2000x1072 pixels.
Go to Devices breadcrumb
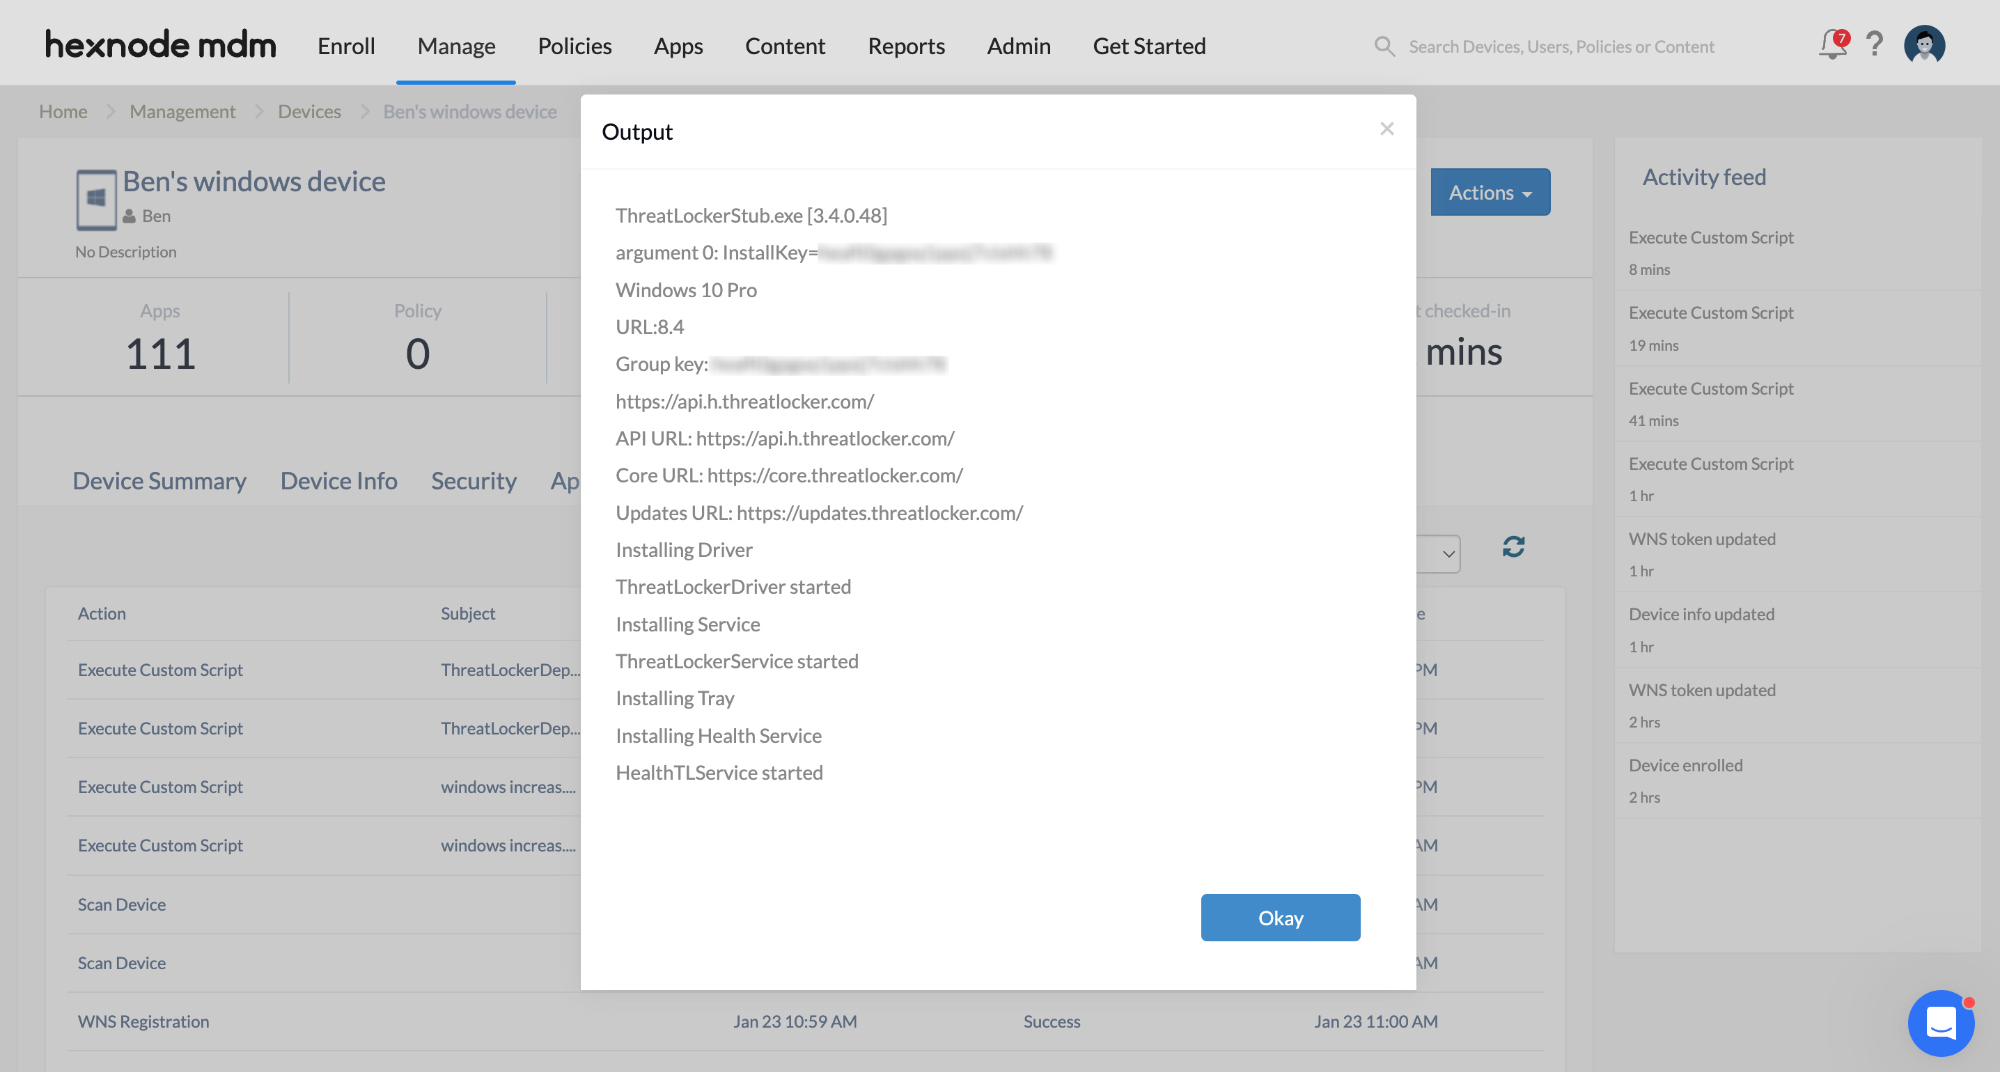(309, 111)
